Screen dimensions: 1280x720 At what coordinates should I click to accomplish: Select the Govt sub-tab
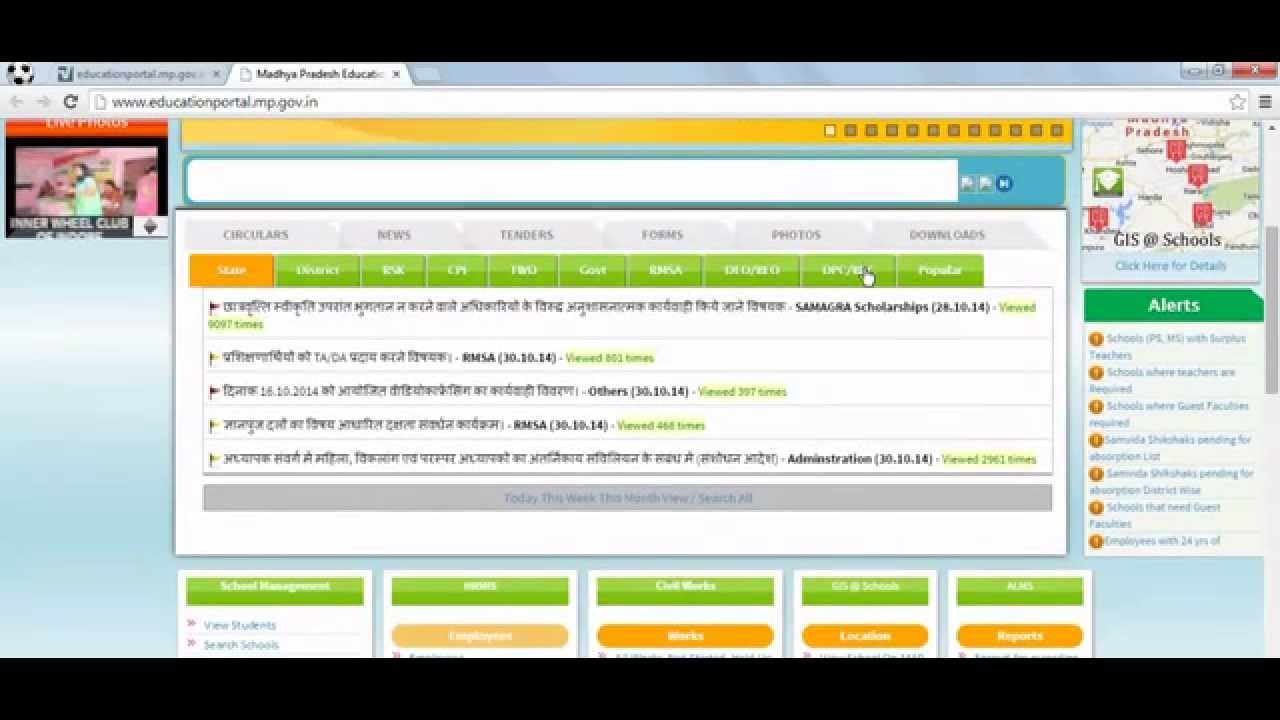point(593,270)
